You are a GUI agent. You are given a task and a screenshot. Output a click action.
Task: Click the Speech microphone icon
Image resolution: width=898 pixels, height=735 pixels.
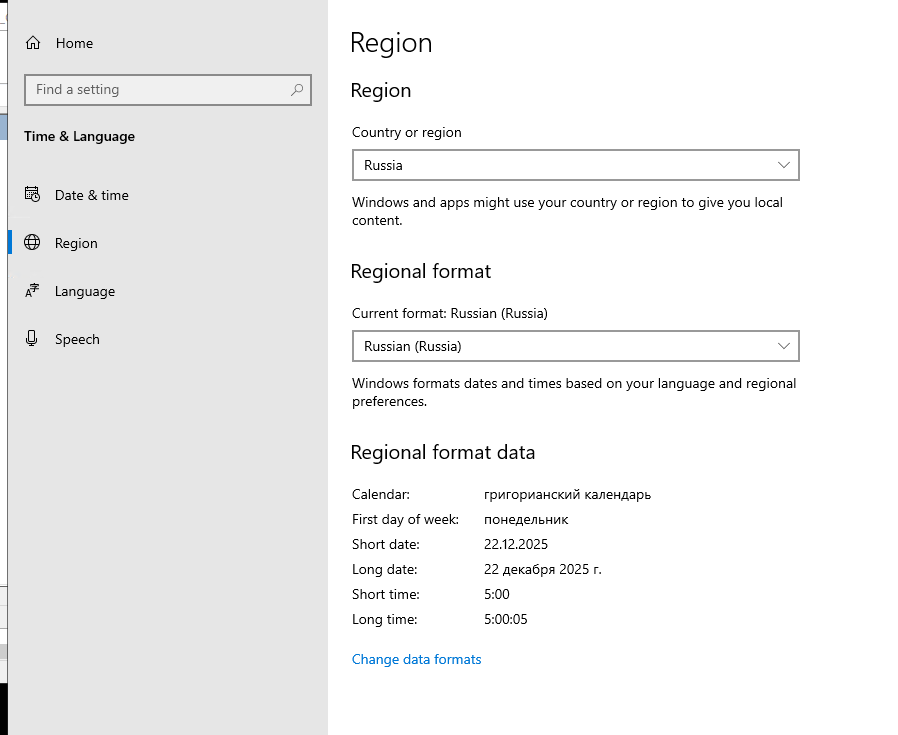coord(33,339)
